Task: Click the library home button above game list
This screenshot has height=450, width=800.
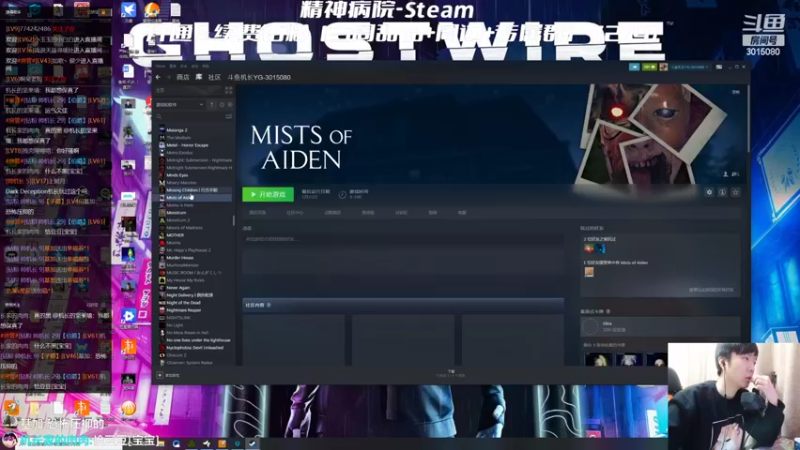Action: click(189, 90)
